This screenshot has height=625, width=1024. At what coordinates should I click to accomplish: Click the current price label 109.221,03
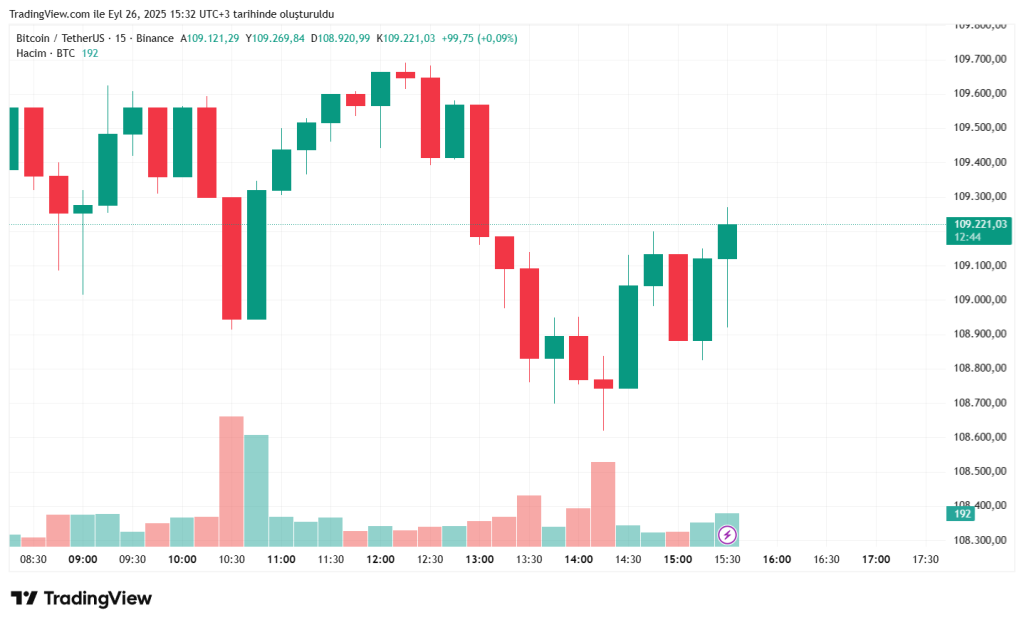[977, 224]
